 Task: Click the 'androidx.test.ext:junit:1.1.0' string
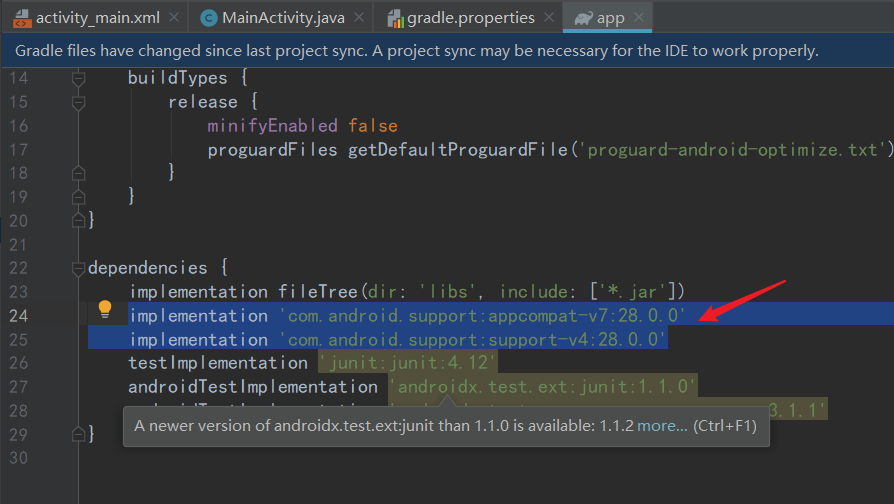point(542,387)
